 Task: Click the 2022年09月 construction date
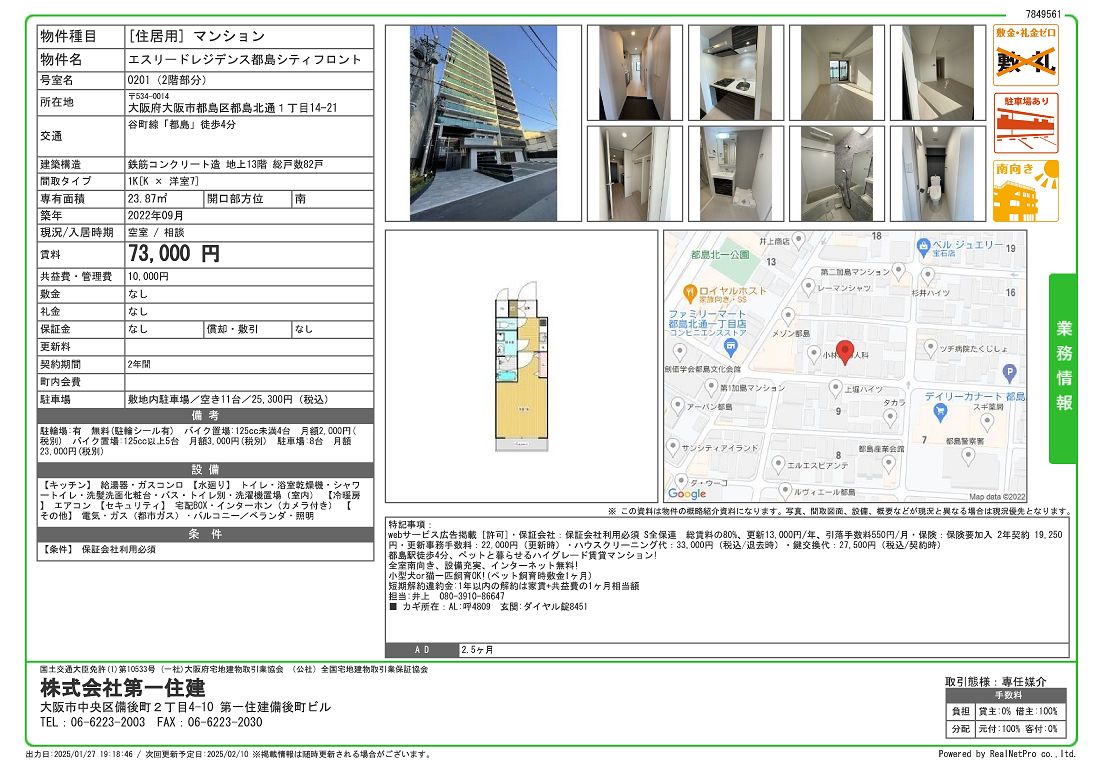(155, 215)
